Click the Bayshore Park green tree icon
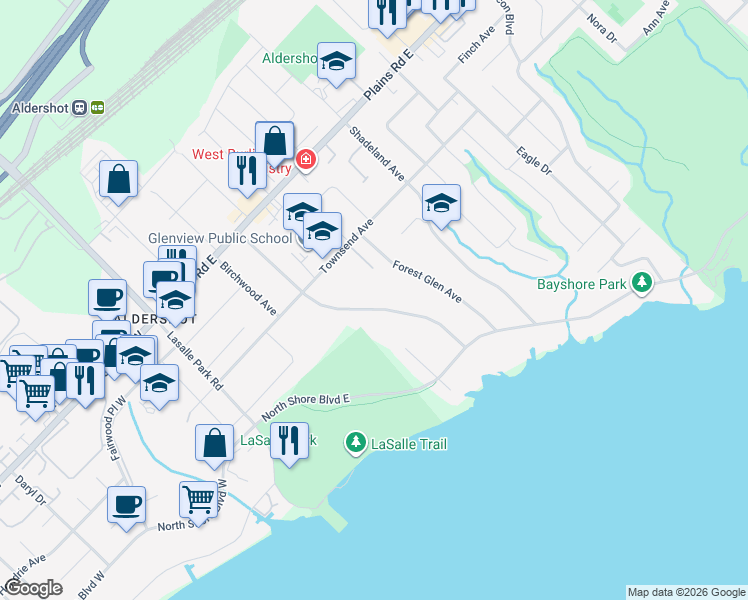The height and width of the screenshot is (600, 748). (x=642, y=283)
